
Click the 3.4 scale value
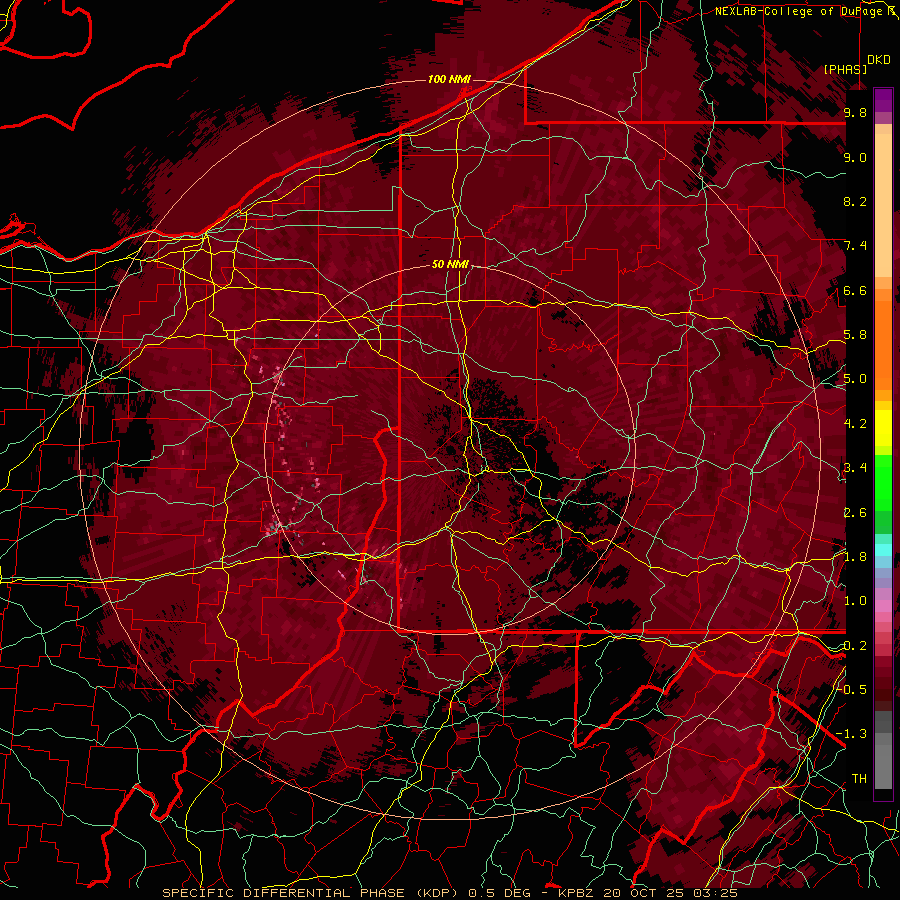pos(855,468)
